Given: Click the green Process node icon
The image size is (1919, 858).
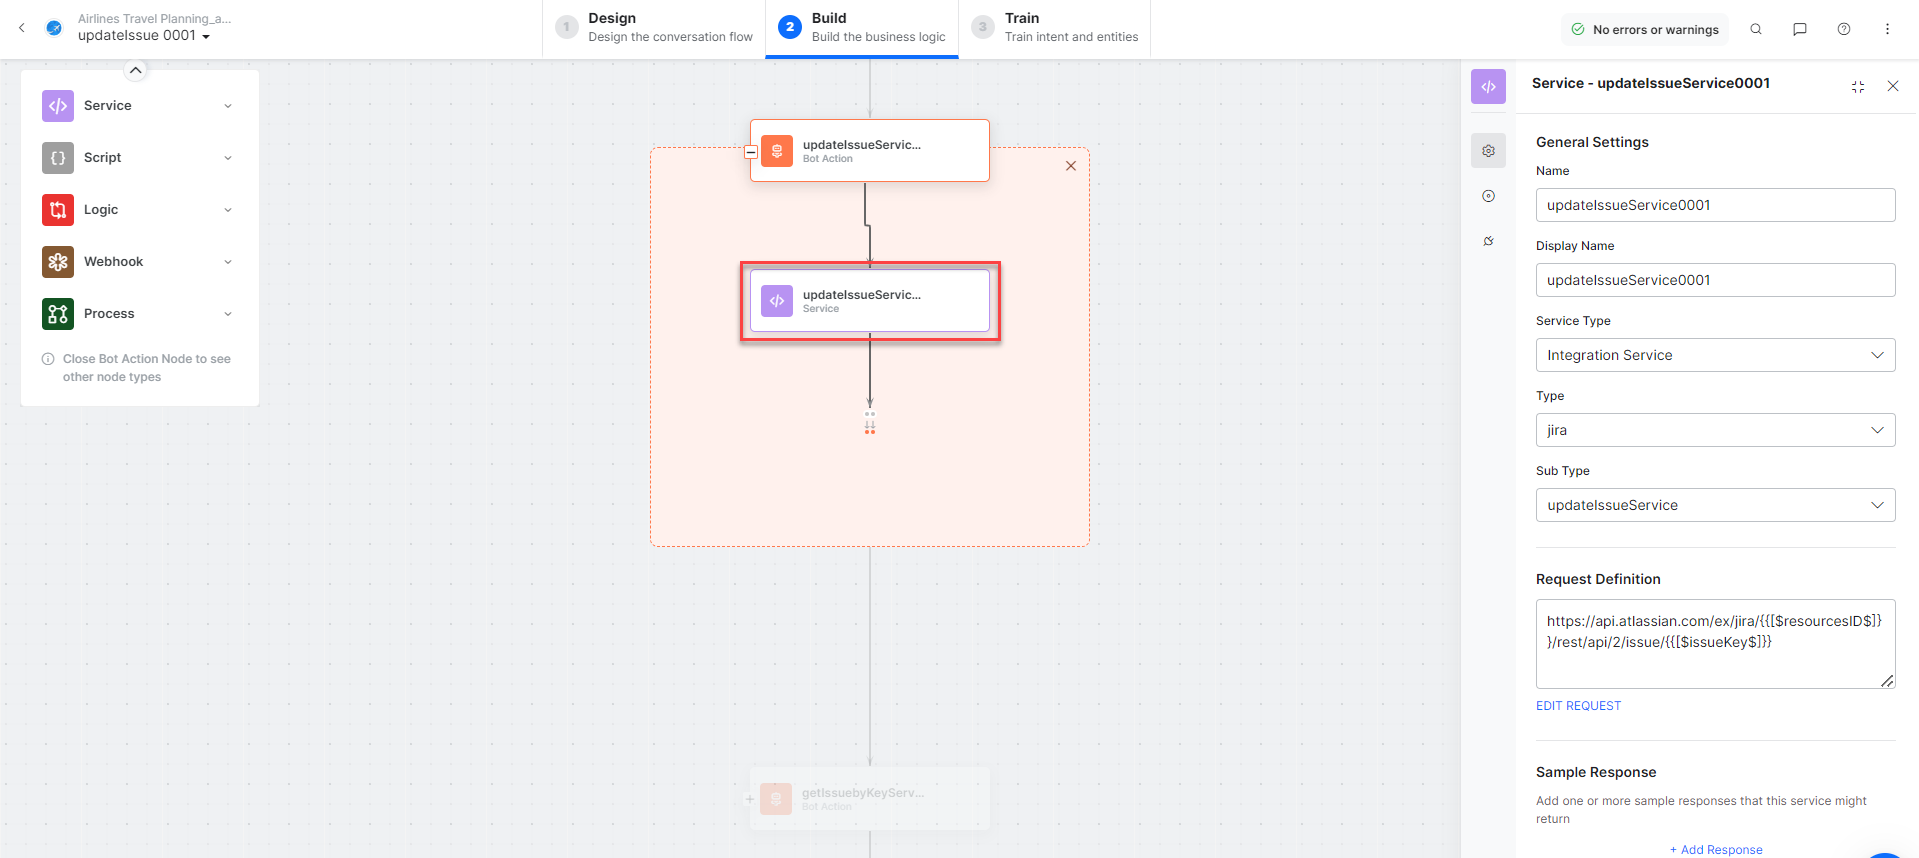Looking at the screenshot, I should (58, 314).
